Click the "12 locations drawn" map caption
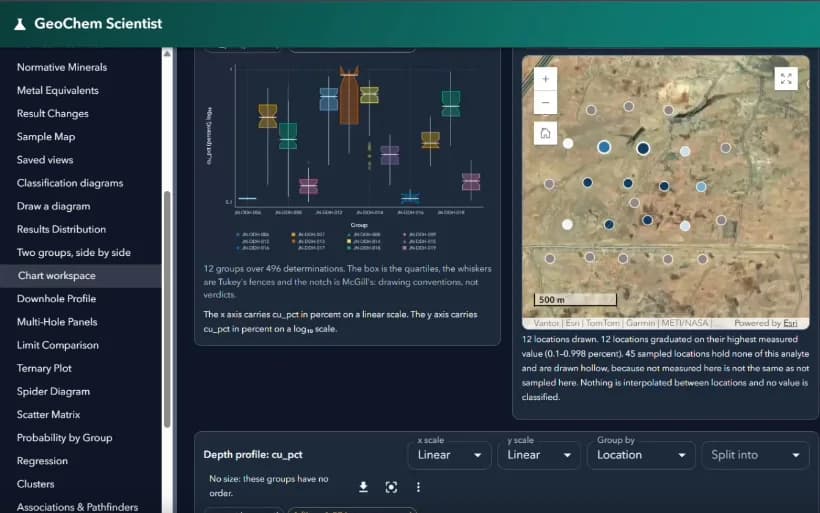Viewport: 820px width, 513px height. (x=665, y=368)
